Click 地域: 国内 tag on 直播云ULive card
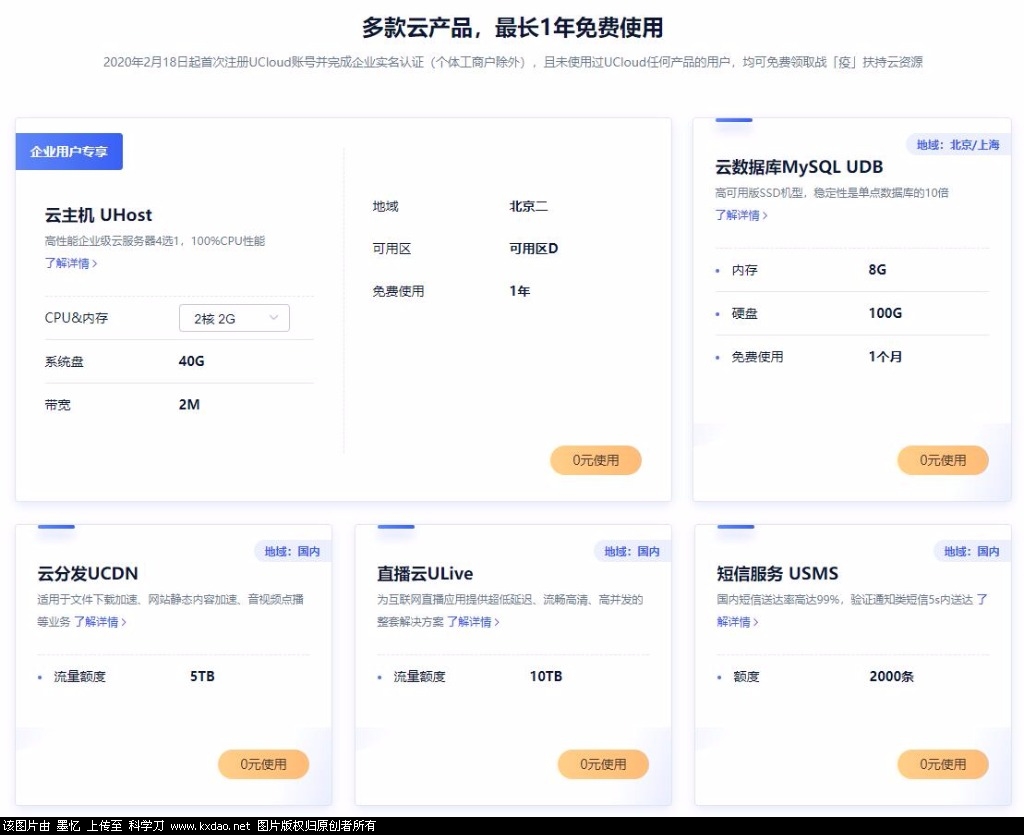This screenshot has width=1024, height=835. coord(632,552)
